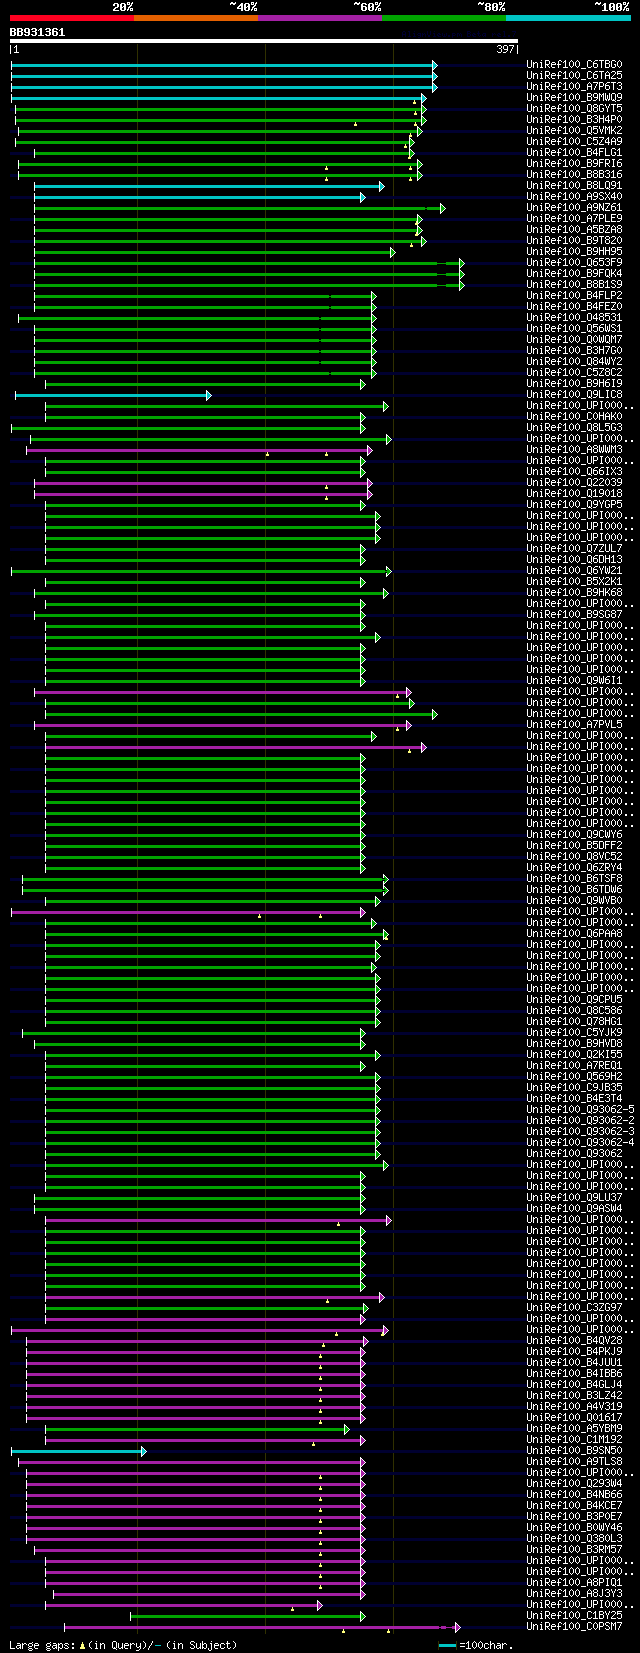
Task: Select hit UniRef100_C9JB35
Action: click(574, 1088)
